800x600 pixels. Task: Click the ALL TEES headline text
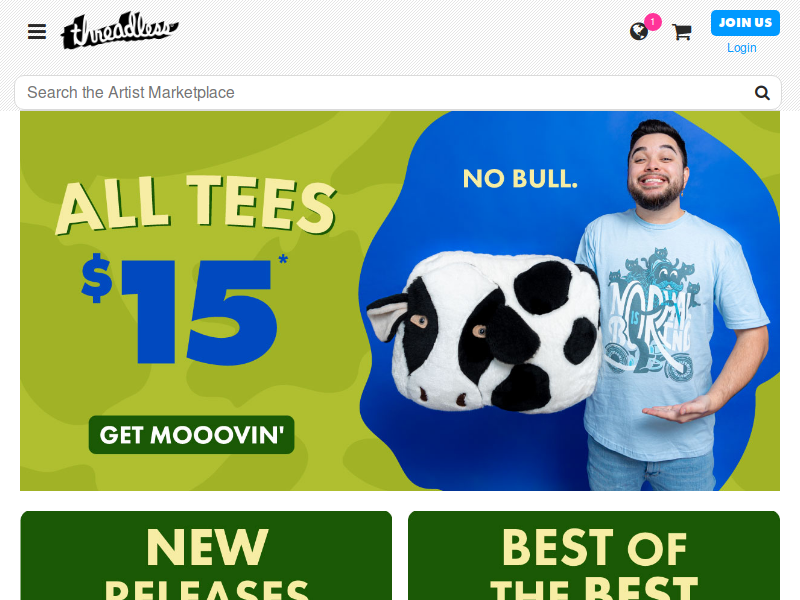point(196,205)
